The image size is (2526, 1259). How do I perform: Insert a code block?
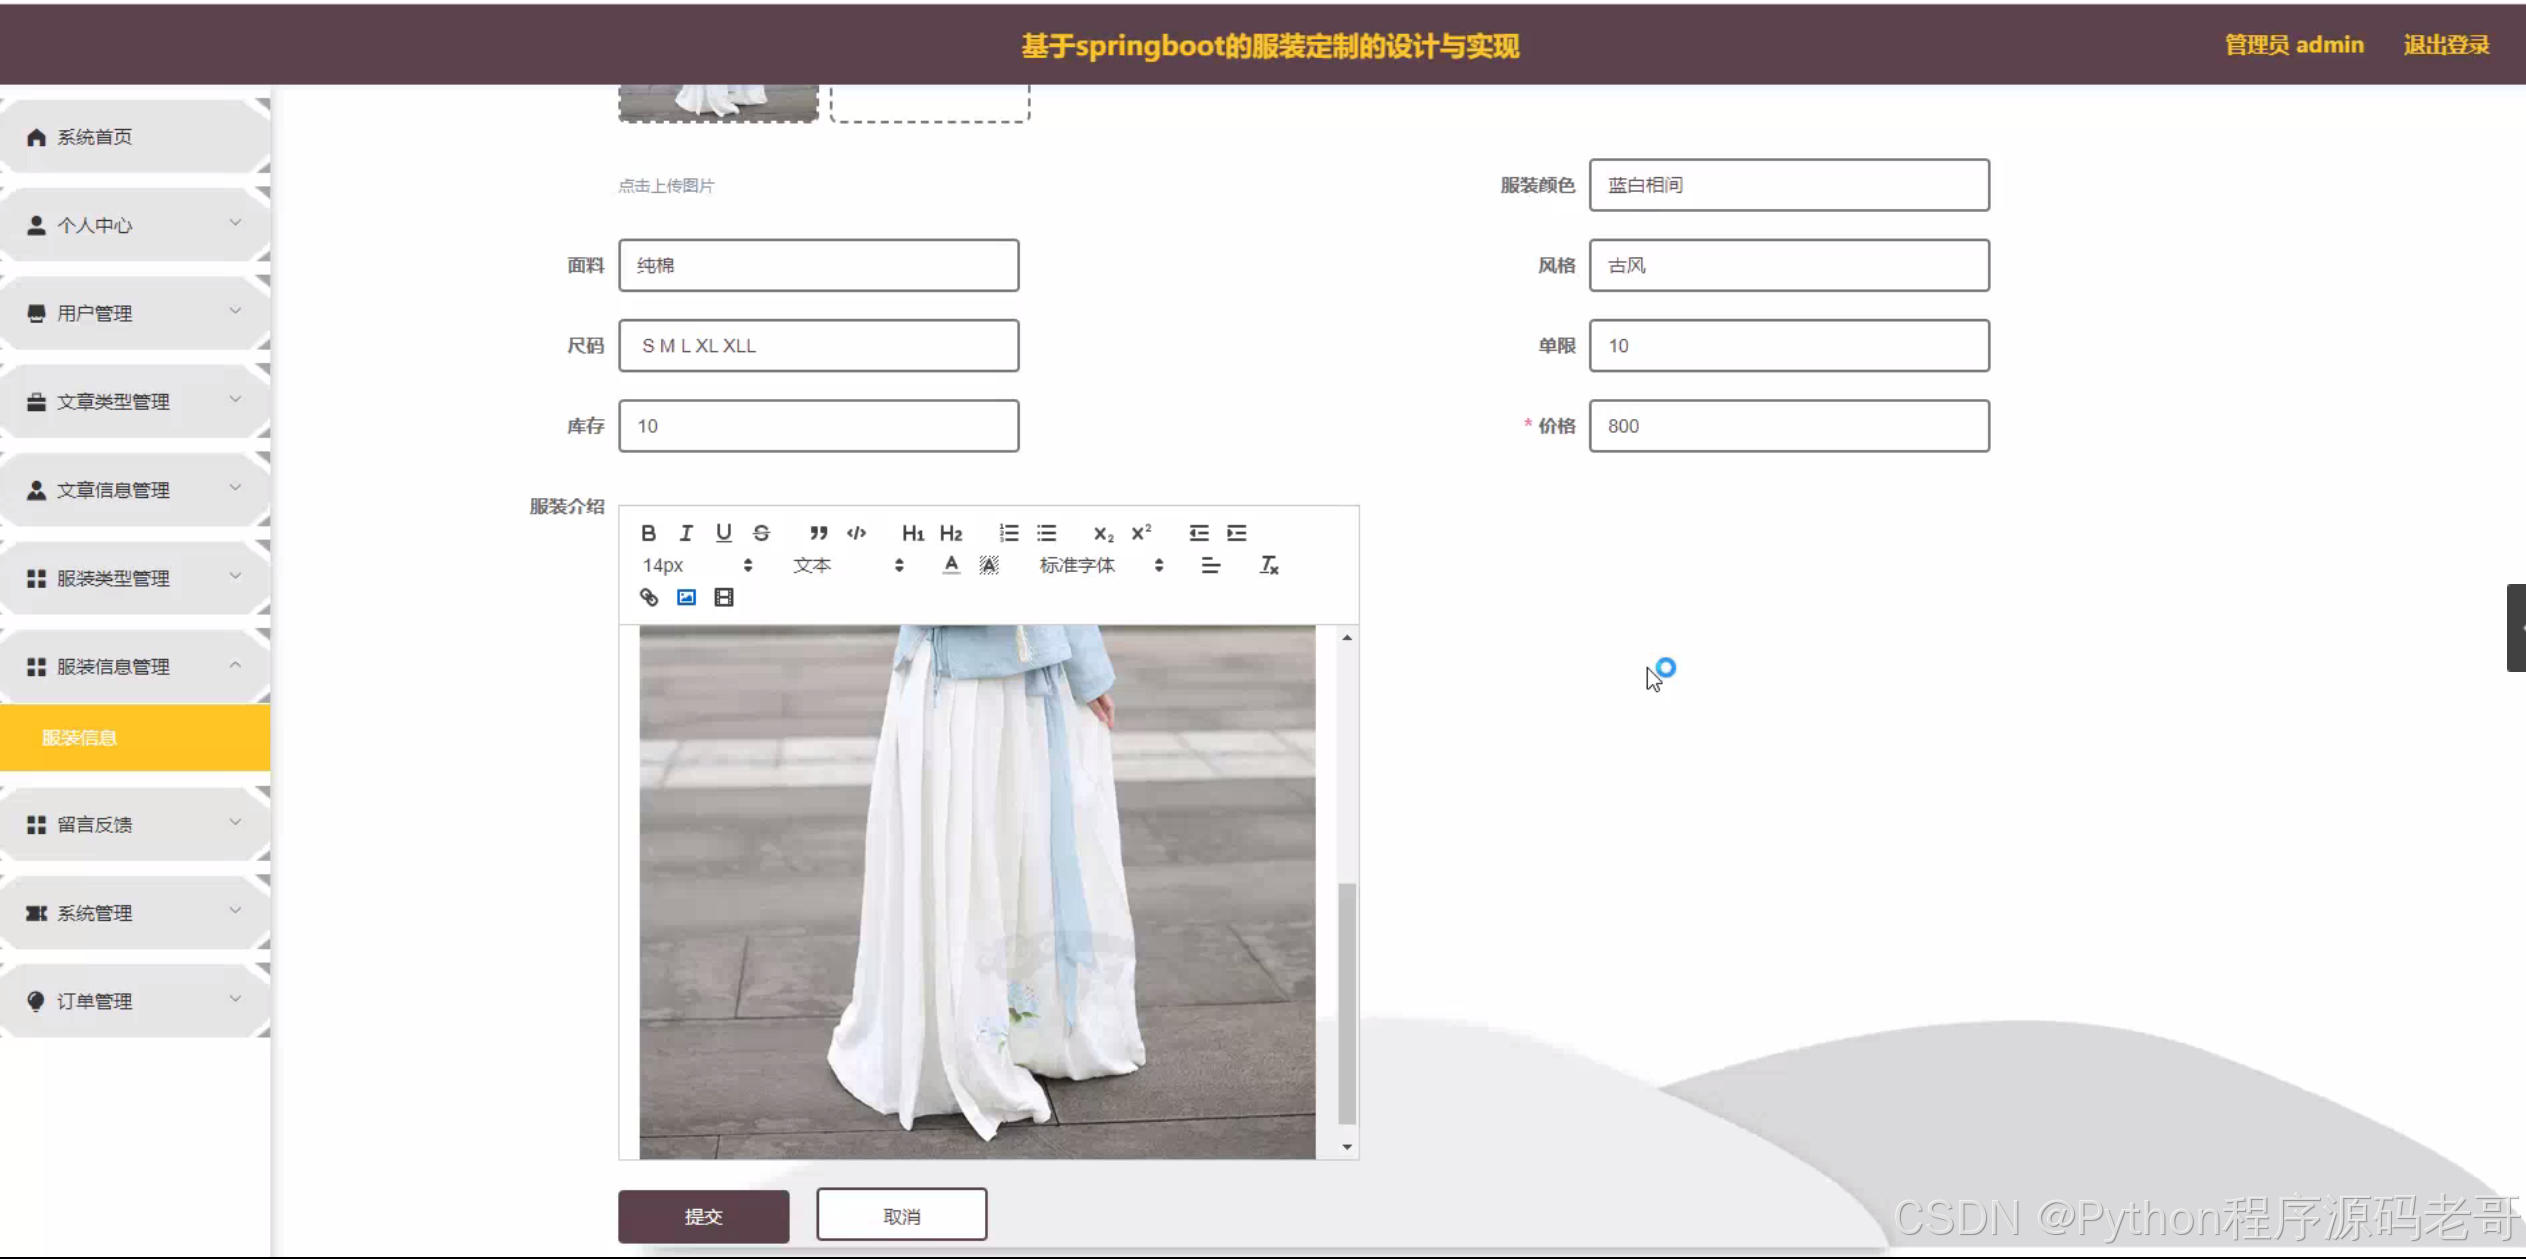856,533
